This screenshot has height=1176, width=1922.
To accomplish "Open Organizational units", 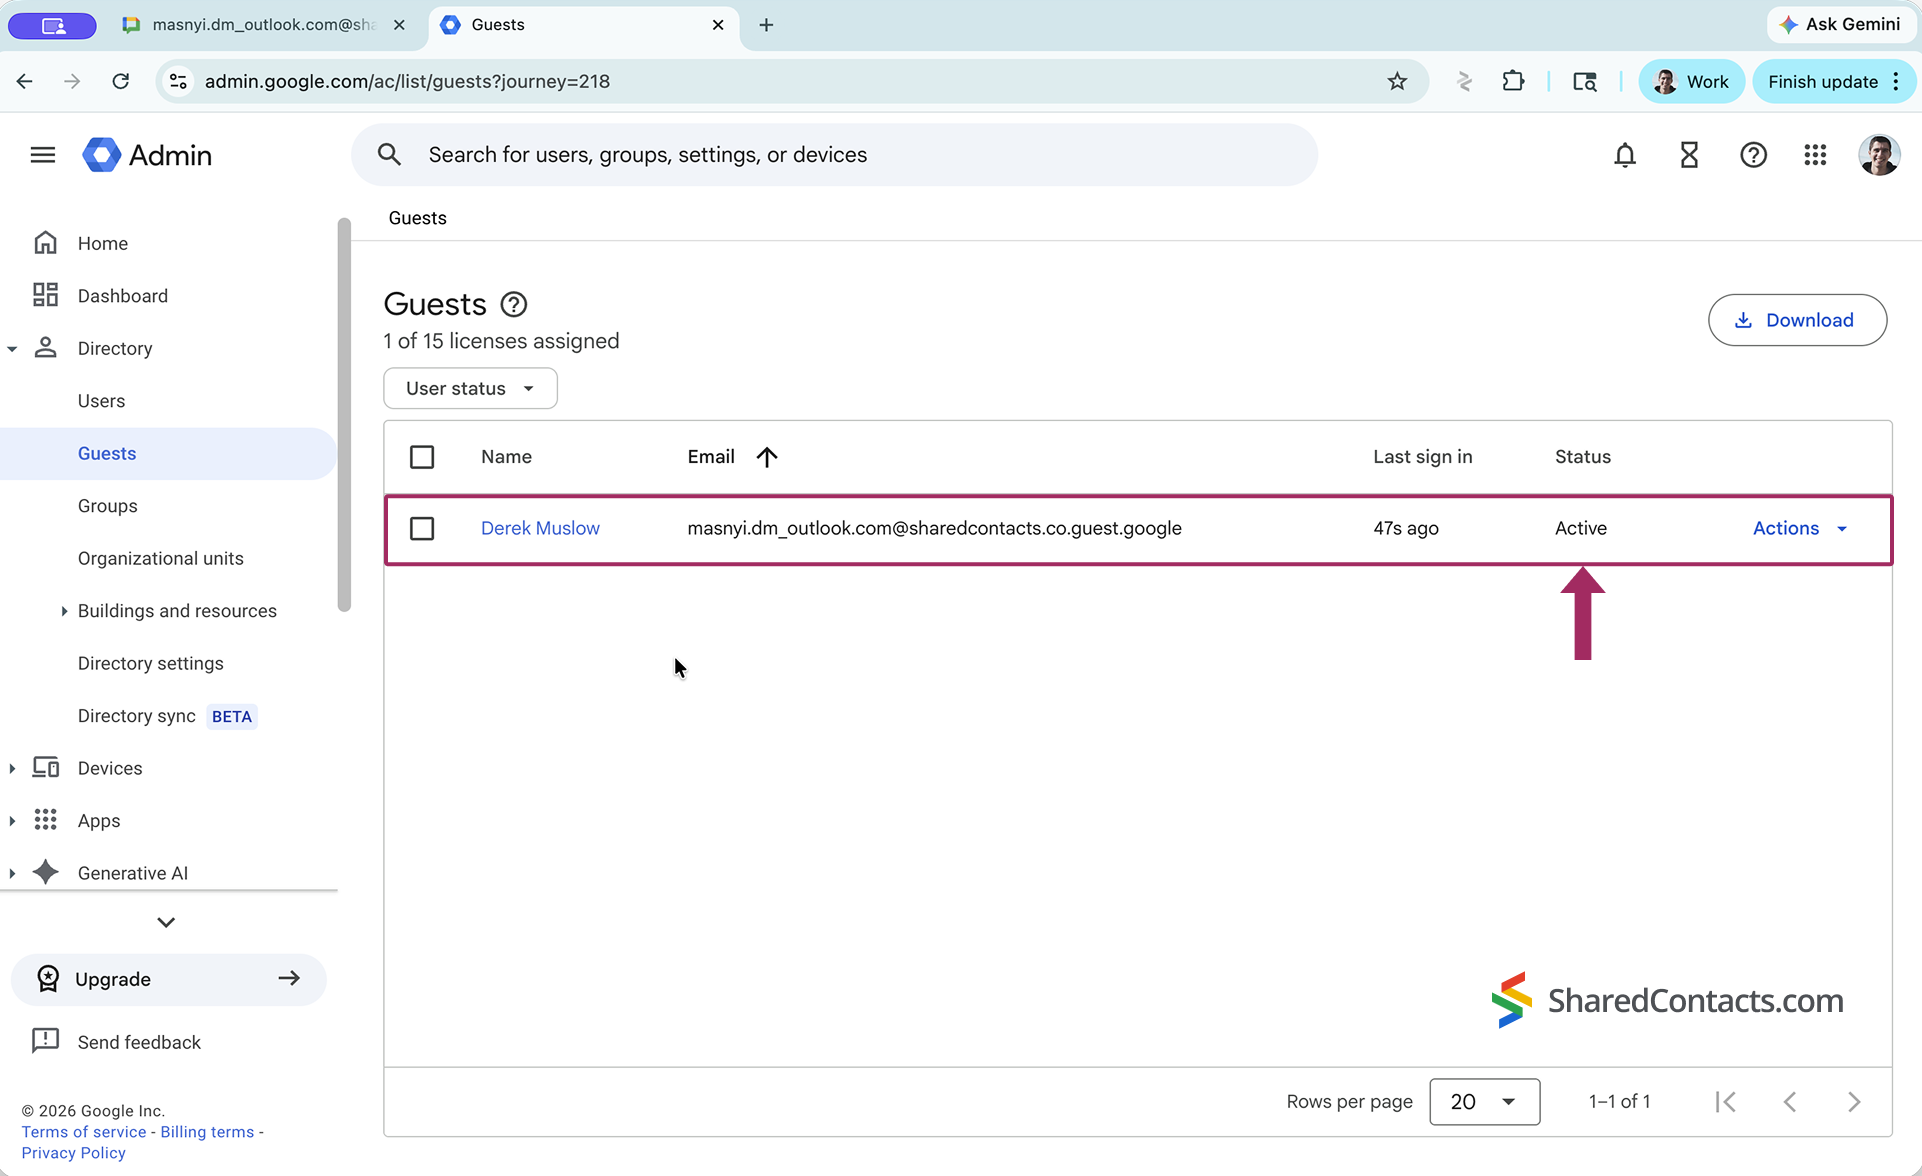I will coord(160,558).
